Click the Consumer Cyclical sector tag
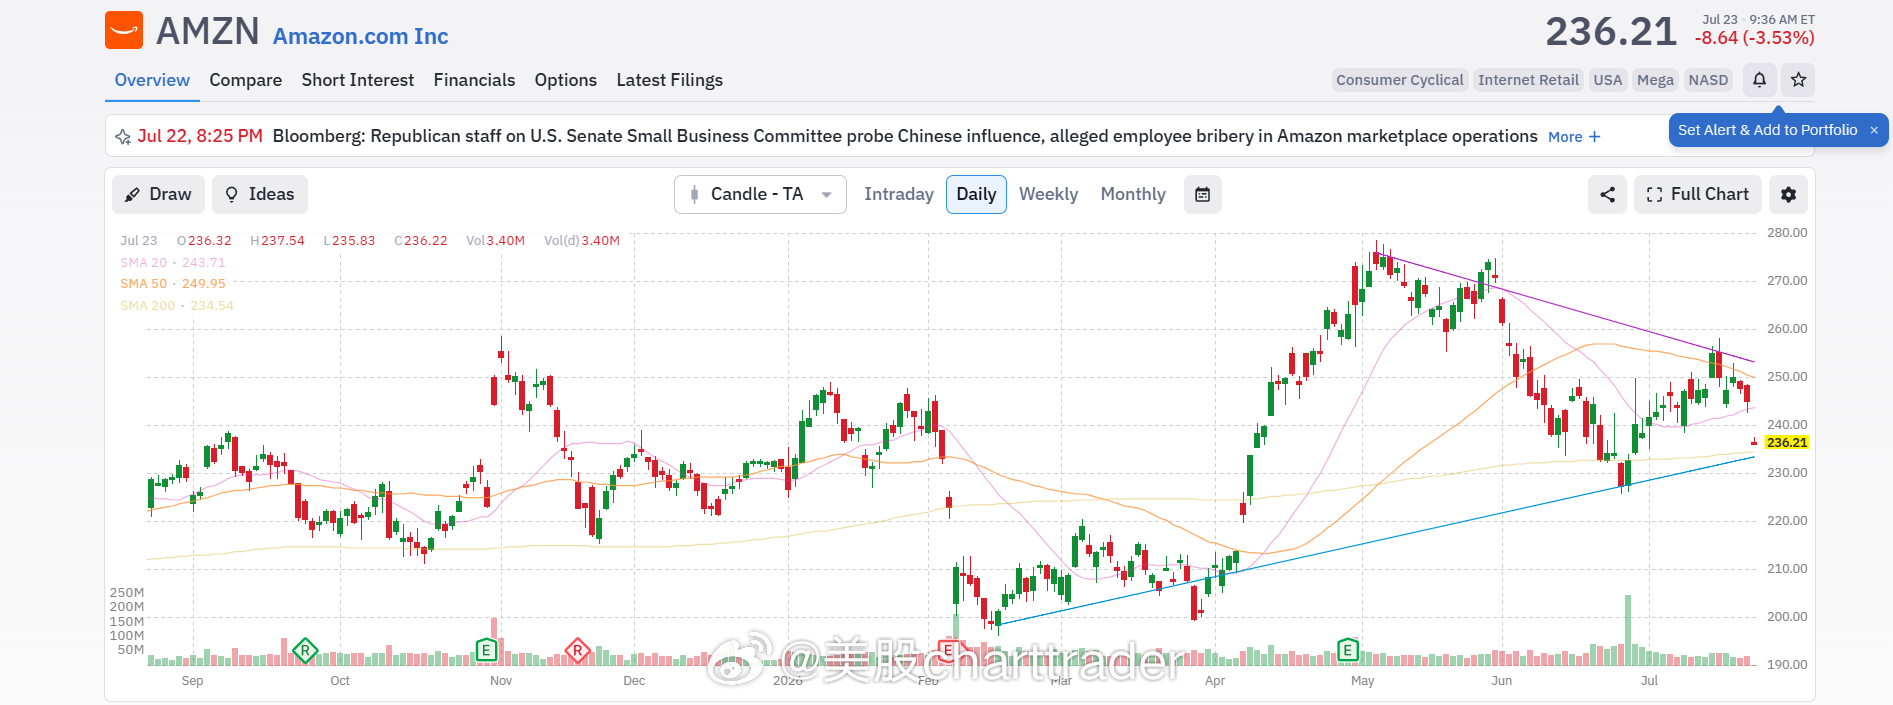 coord(1399,80)
